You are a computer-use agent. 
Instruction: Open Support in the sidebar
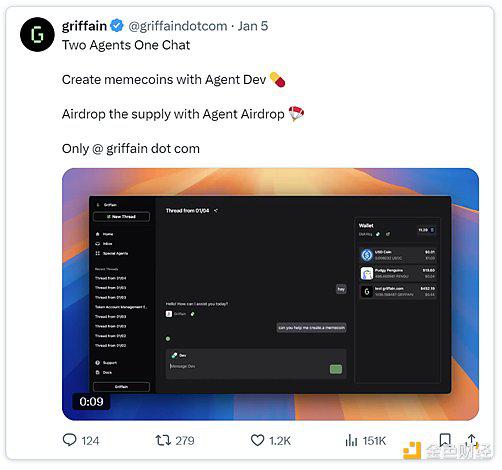tap(106, 363)
